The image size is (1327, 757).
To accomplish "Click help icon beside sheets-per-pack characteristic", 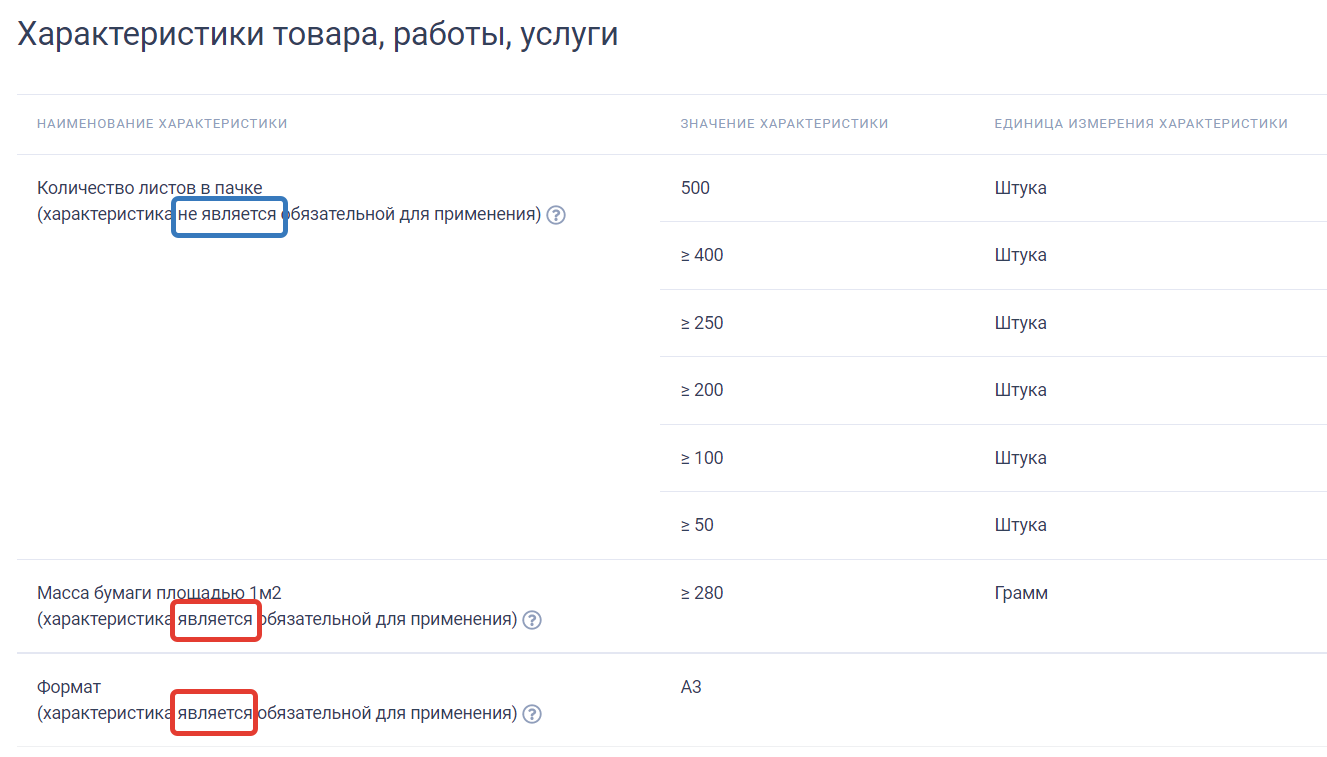I will pyautogui.click(x=556, y=215).
